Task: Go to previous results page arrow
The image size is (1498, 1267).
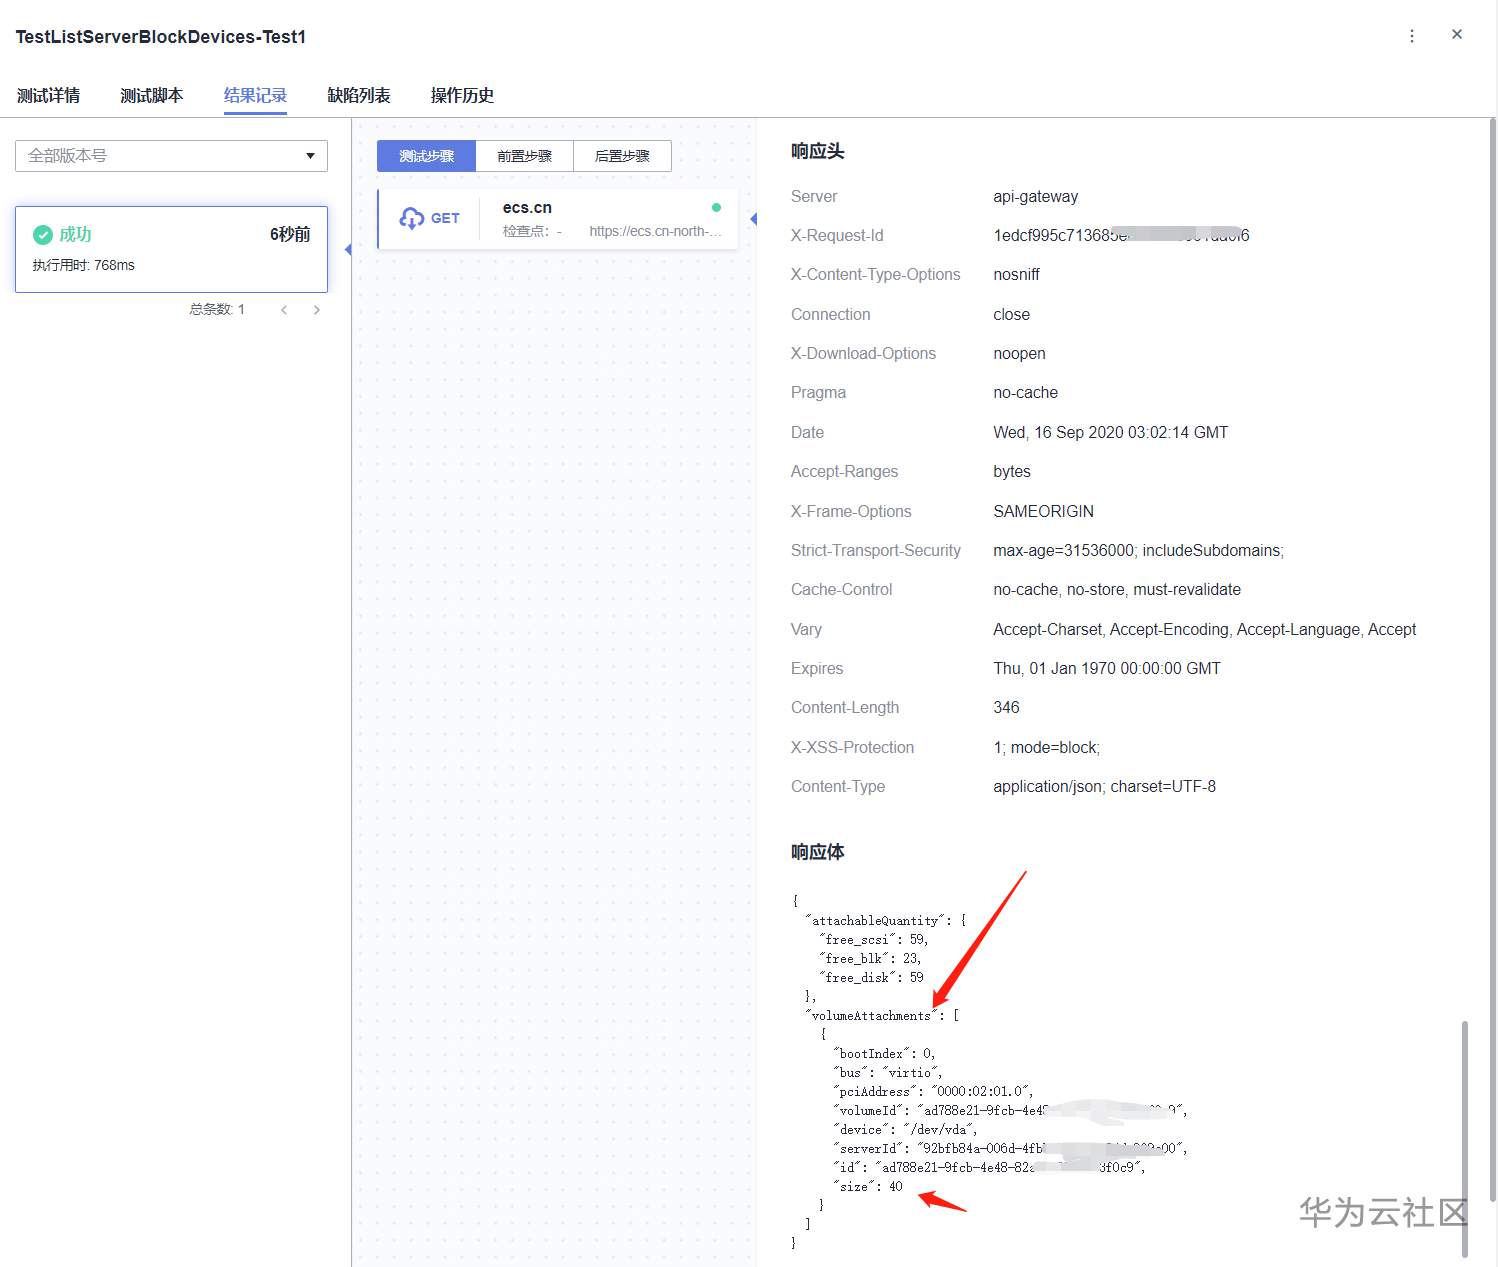Action: [x=284, y=310]
